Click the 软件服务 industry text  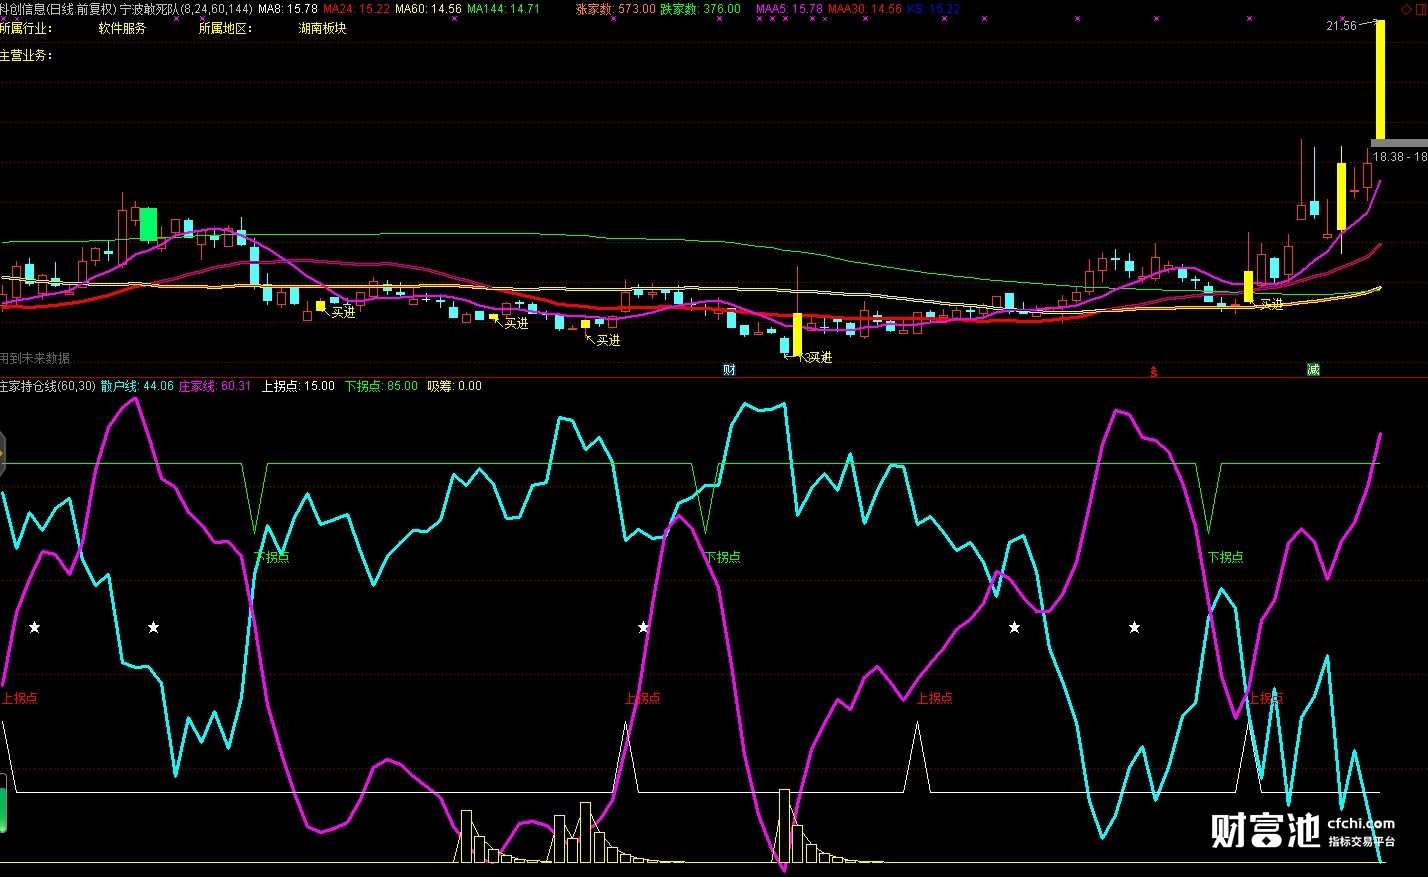122,28
